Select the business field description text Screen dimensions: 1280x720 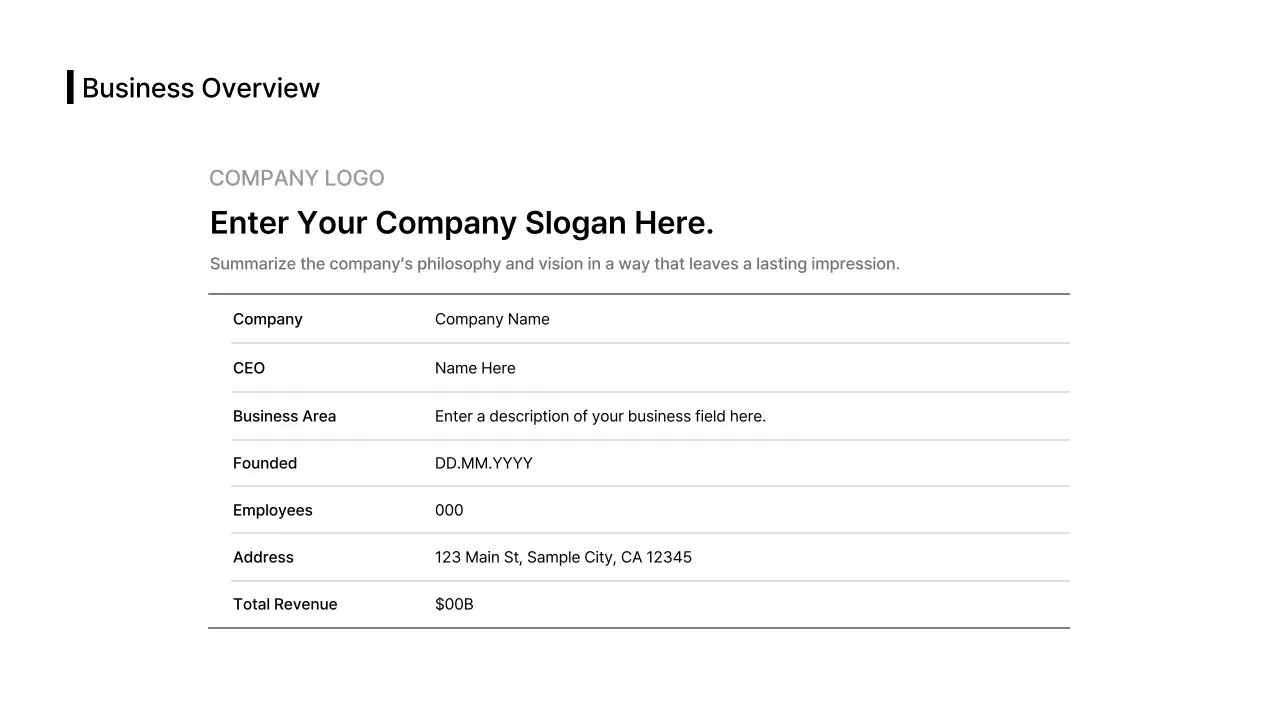600,416
